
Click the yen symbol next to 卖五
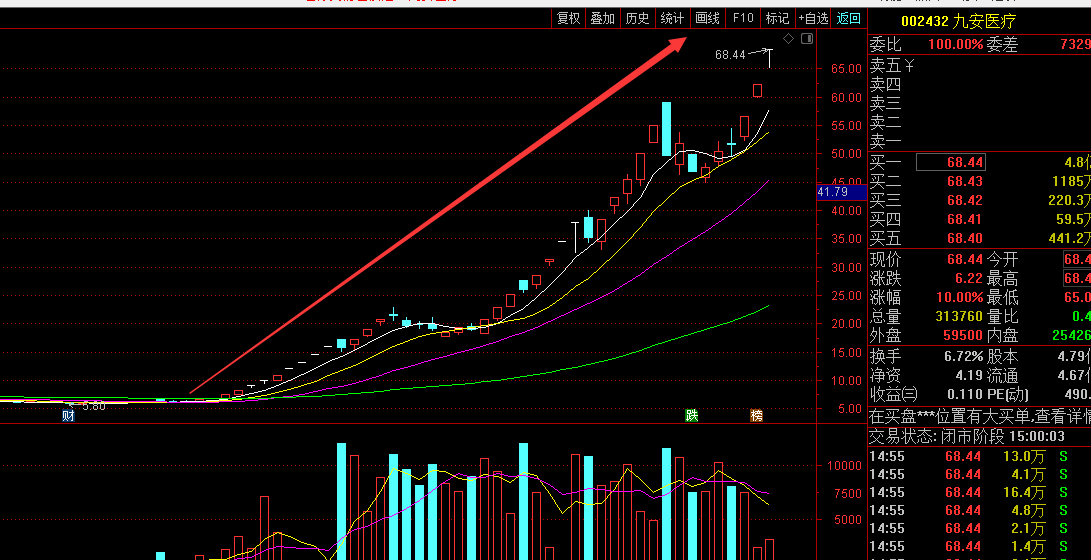[909, 65]
